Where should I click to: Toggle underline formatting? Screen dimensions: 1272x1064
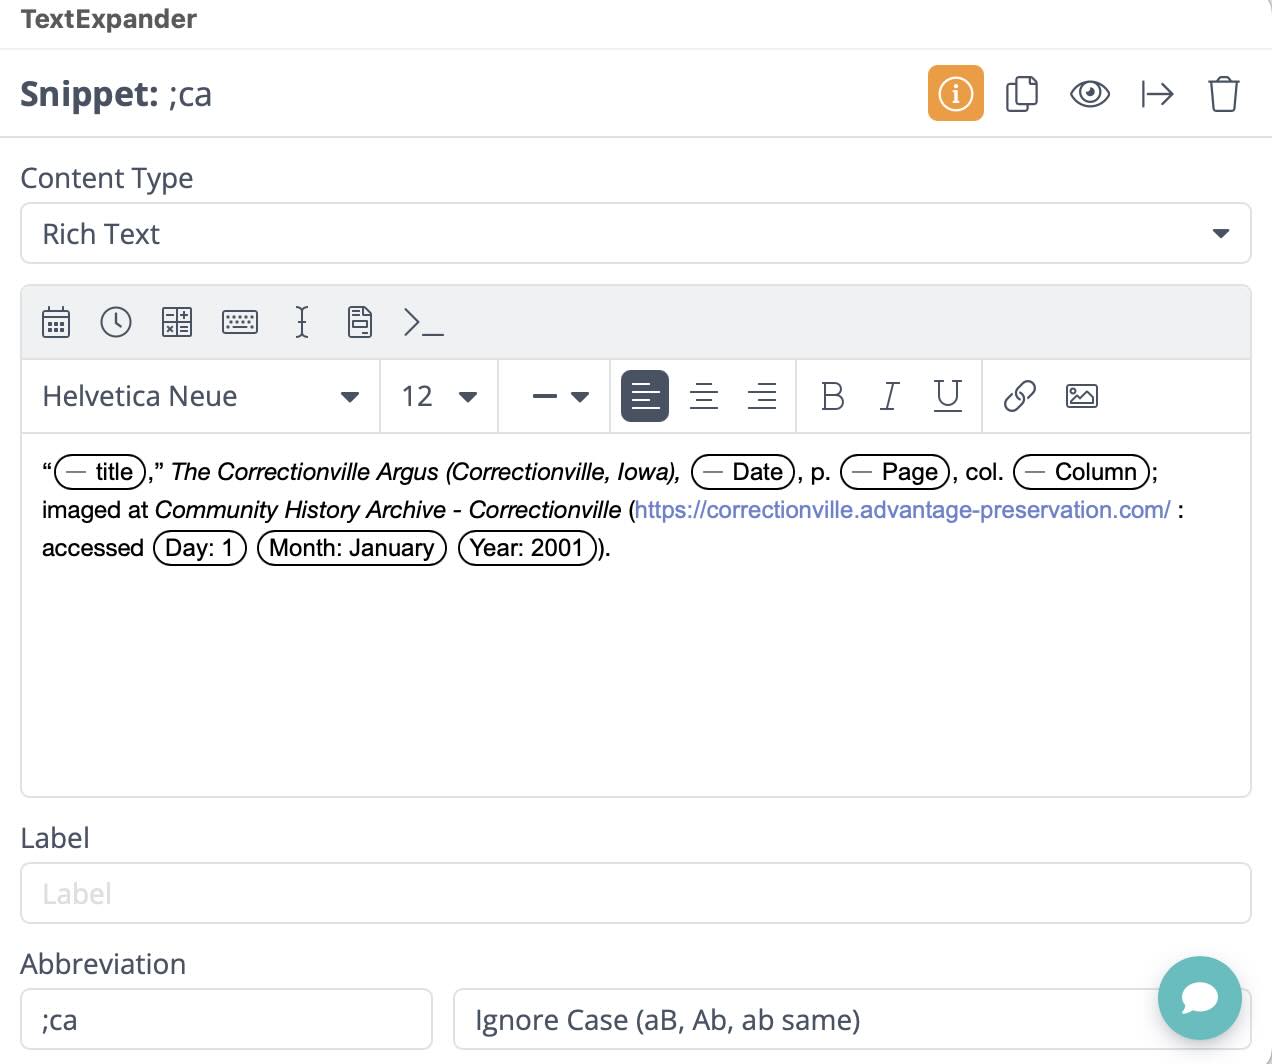click(x=947, y=396)
